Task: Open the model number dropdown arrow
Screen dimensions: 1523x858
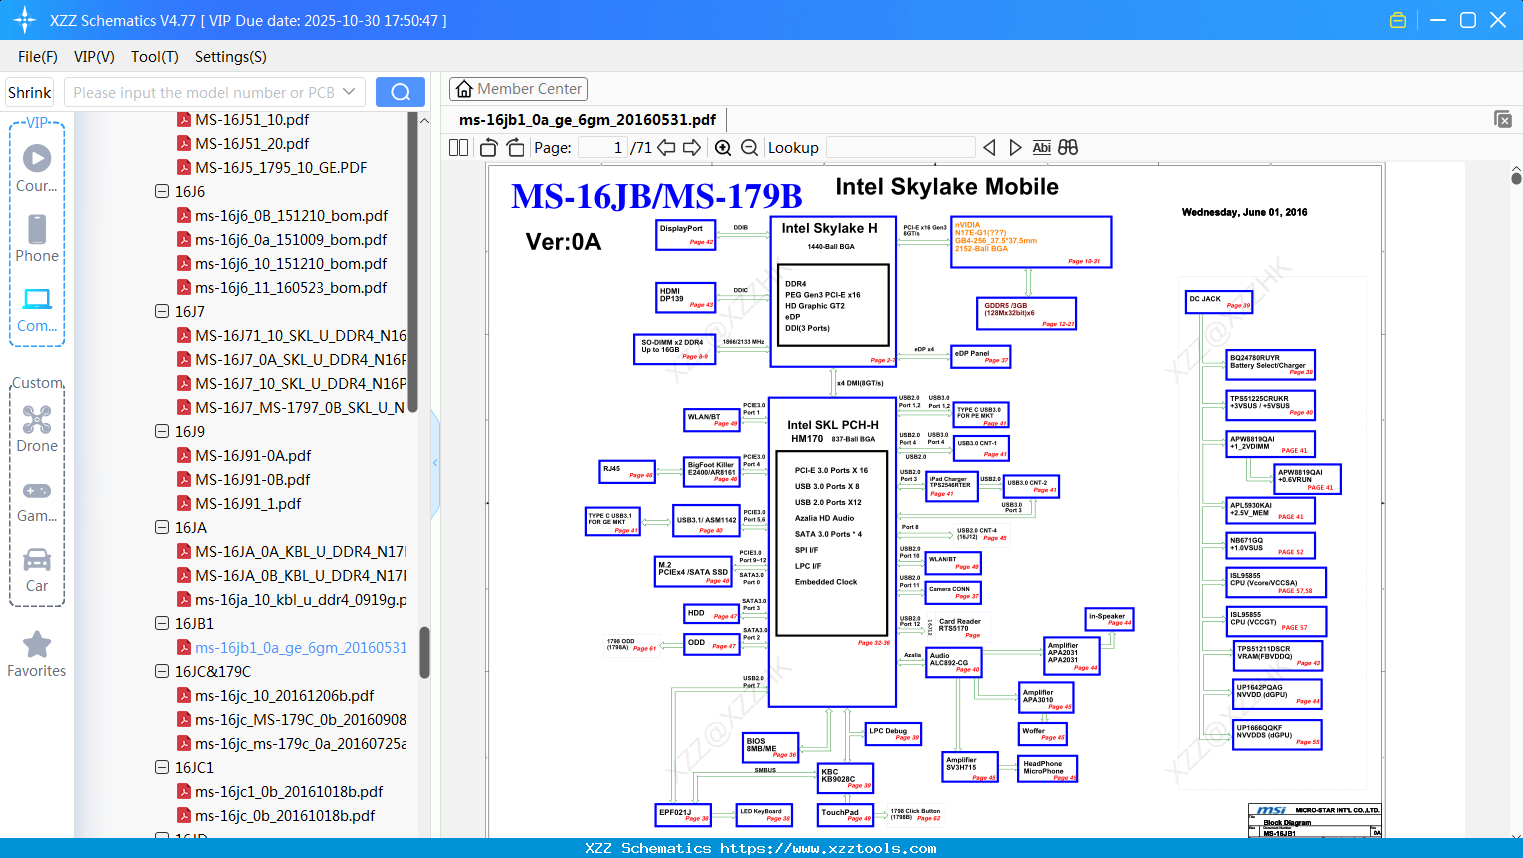Action: point(349,92)
